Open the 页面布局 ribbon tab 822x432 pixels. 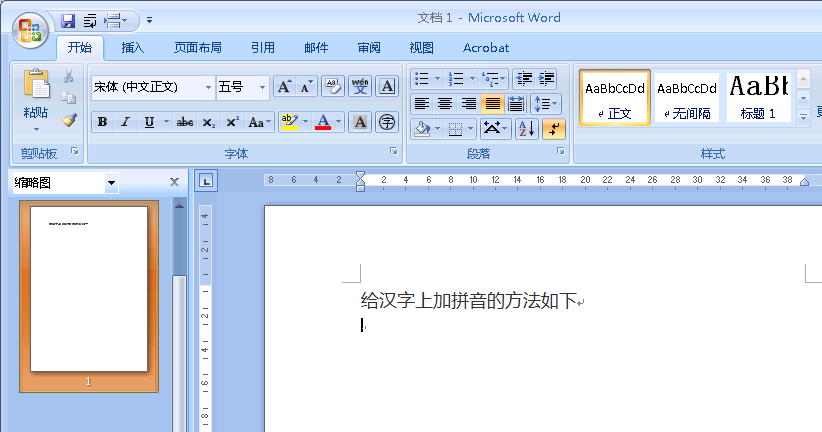198,48
